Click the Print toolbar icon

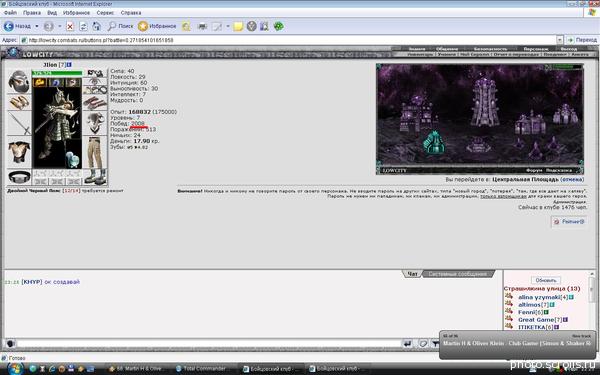[x=202, y=26]
